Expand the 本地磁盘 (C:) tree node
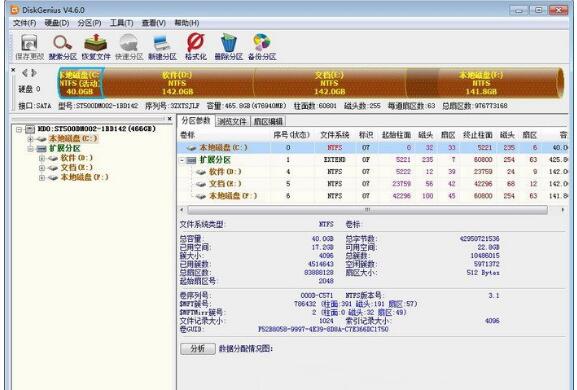 [31, 139]
